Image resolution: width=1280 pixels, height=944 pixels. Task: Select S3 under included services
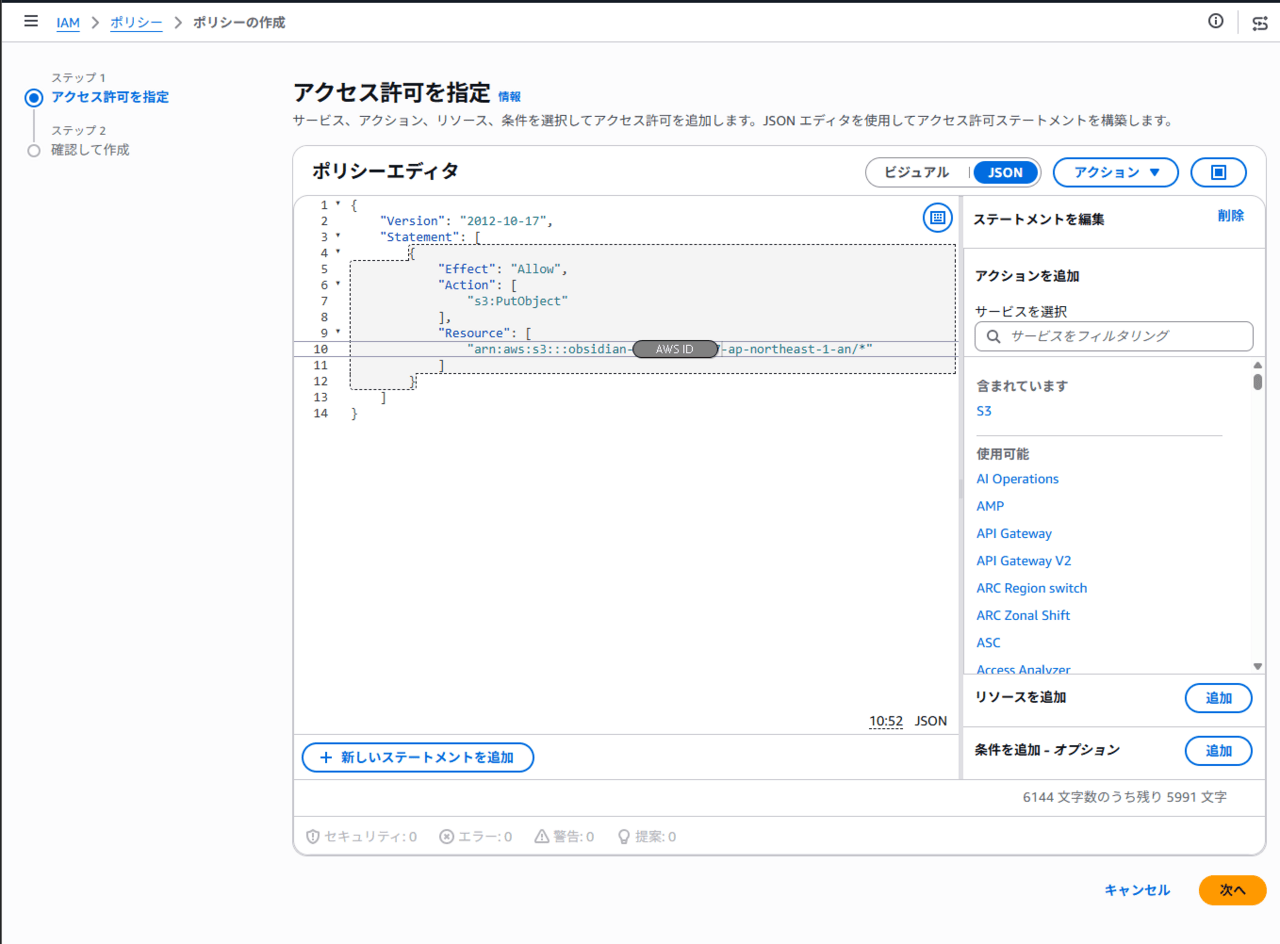tap(984, 411)
